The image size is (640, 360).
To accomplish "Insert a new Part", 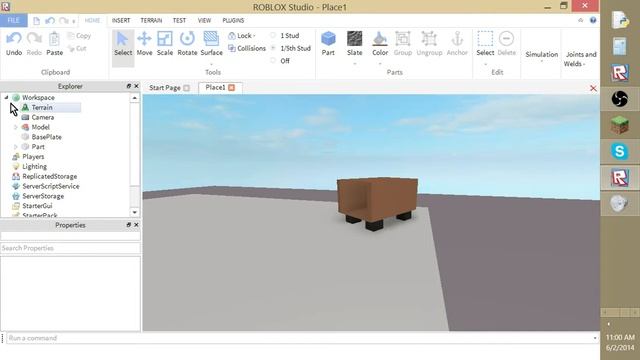I will point(328,44).
